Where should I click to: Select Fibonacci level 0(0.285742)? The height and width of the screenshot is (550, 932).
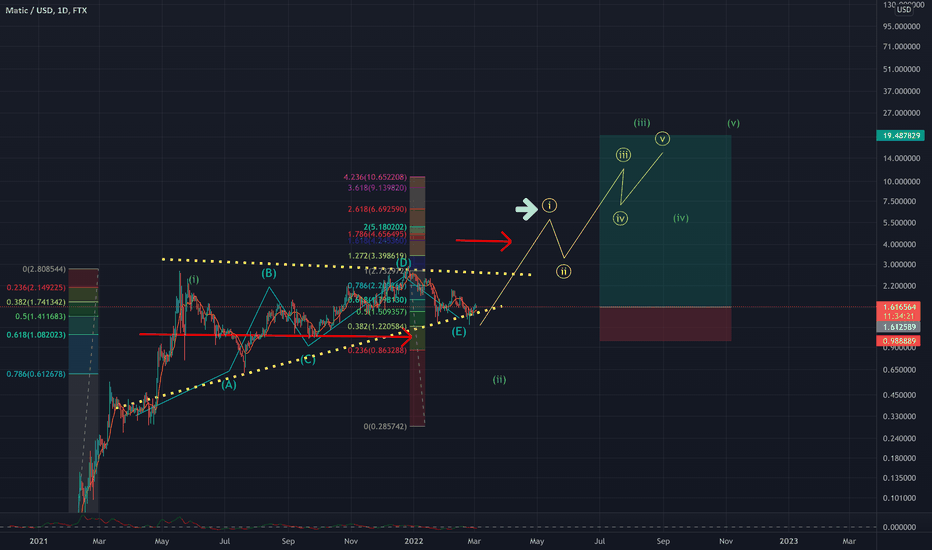[385, 426]
